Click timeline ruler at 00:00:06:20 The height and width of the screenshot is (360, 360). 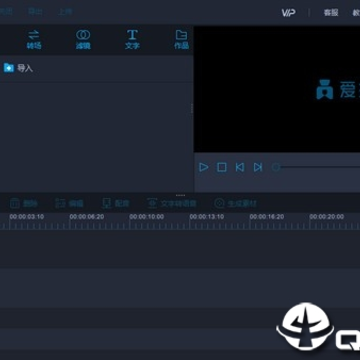tap(87, 217)
